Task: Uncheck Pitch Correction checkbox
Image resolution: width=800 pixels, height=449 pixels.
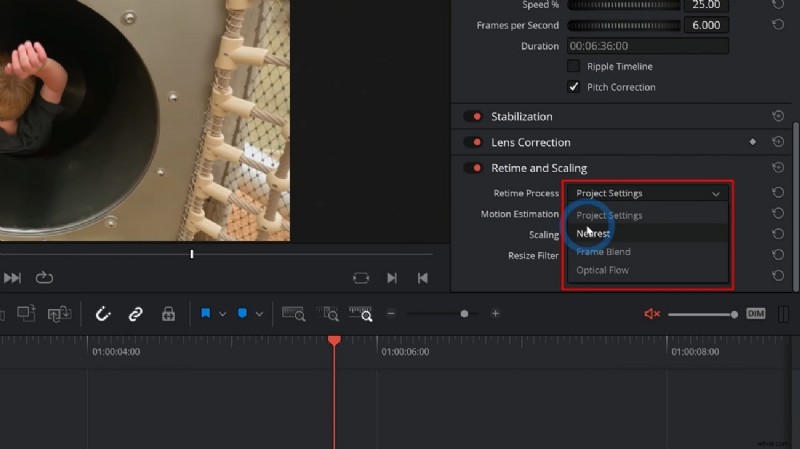Action: (573, 87)
